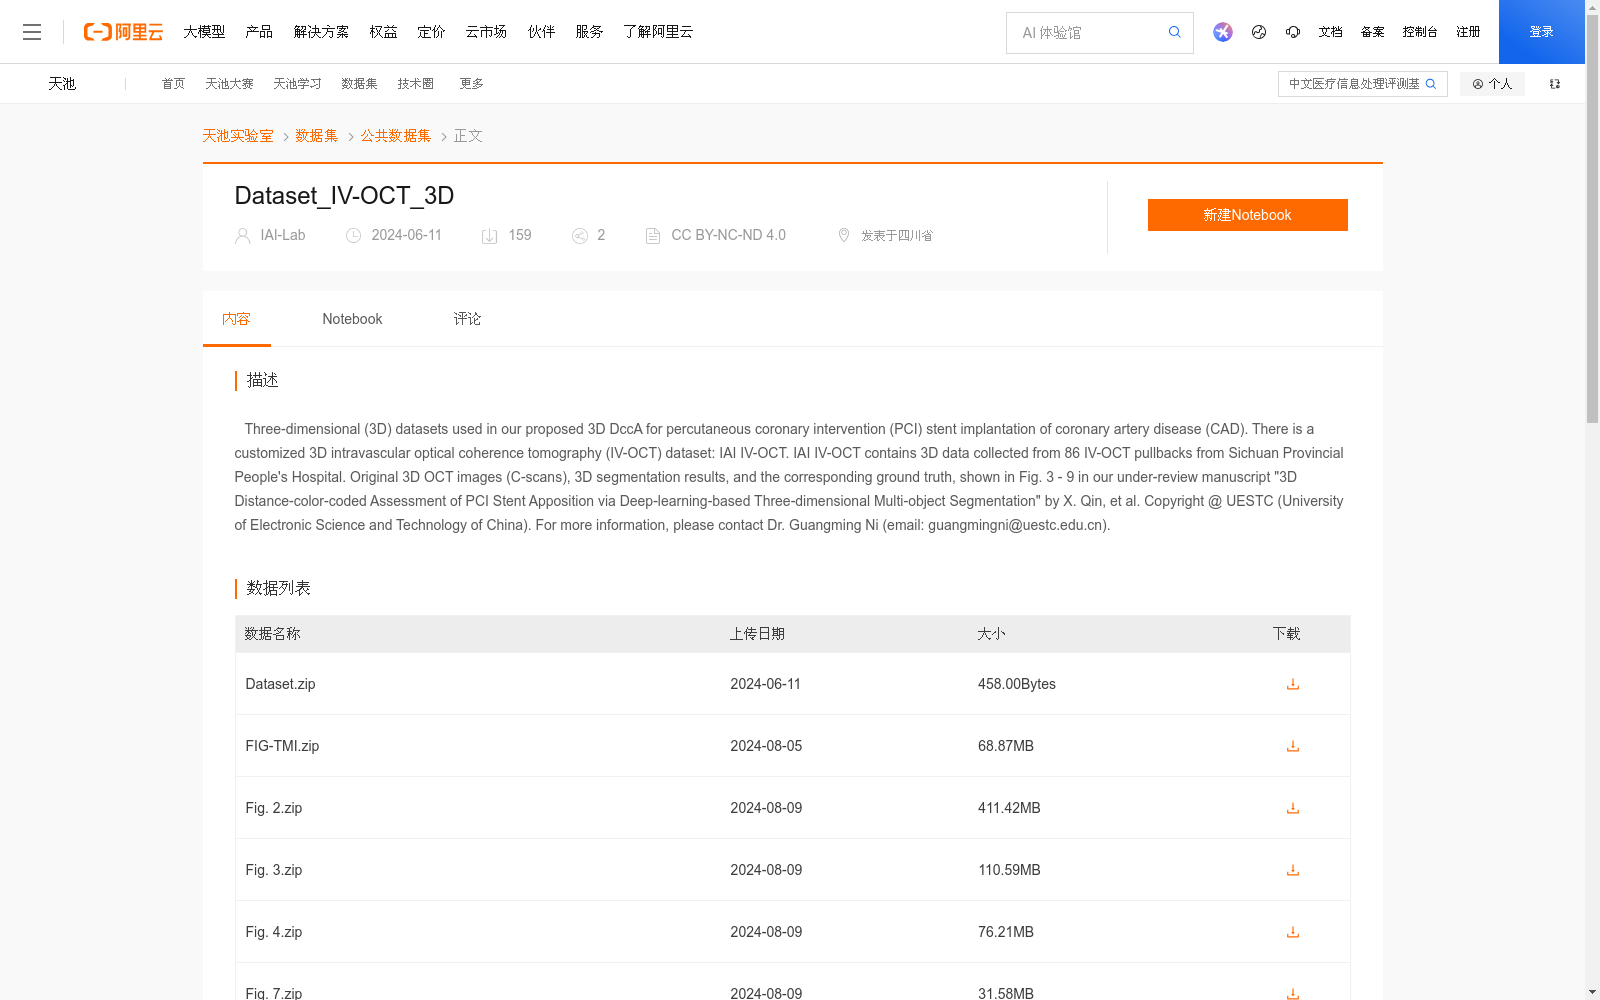Image resolution: width=1600 pixels, height=1000 pixels.
Task: Download Fig. 4.zip via its download icon
Action: (1293, 932)
